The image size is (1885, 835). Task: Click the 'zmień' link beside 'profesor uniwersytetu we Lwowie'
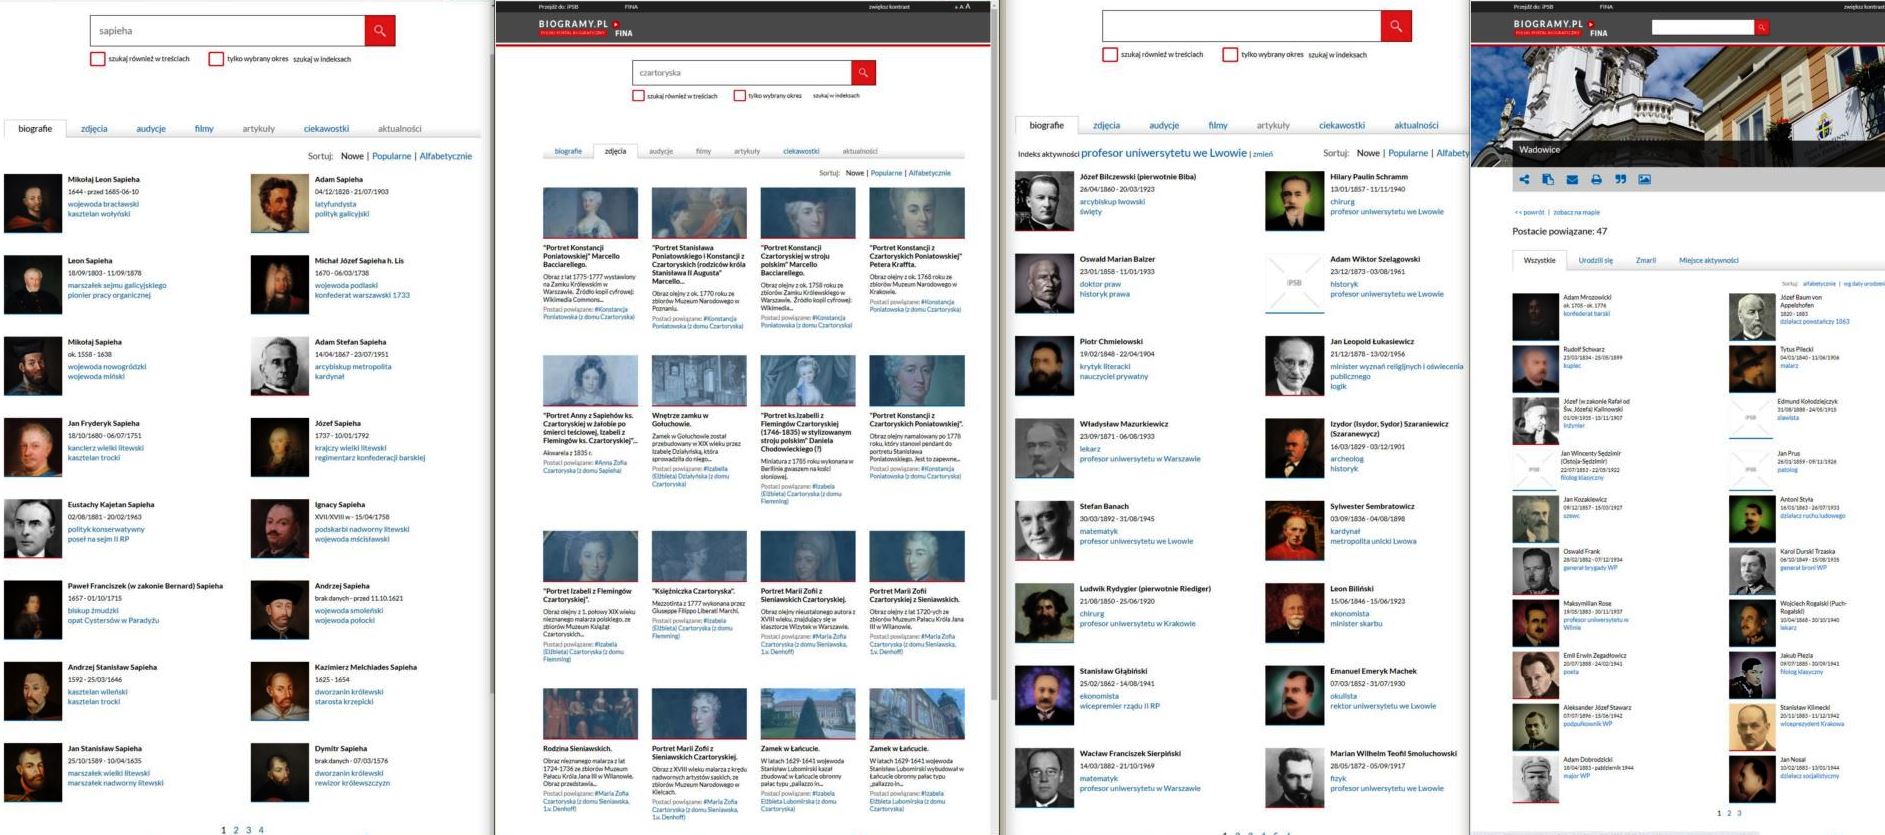click(x=1263, y=154)
